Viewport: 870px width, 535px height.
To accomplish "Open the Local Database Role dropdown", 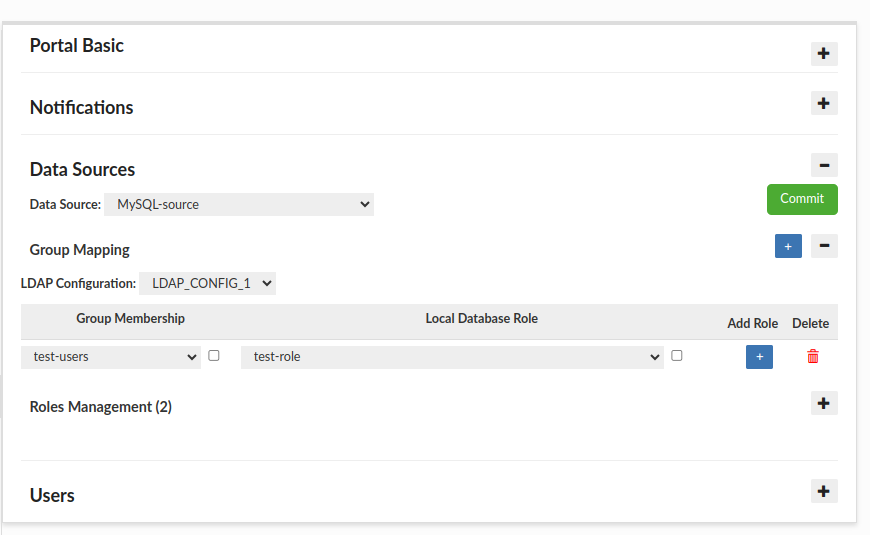I will pos(452,356).
